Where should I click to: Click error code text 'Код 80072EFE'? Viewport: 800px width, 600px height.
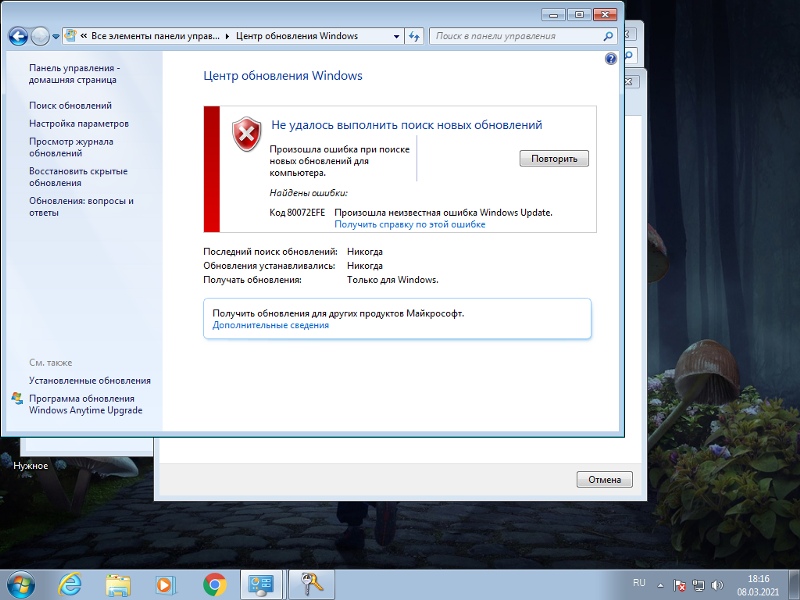[x=297, y=213]
